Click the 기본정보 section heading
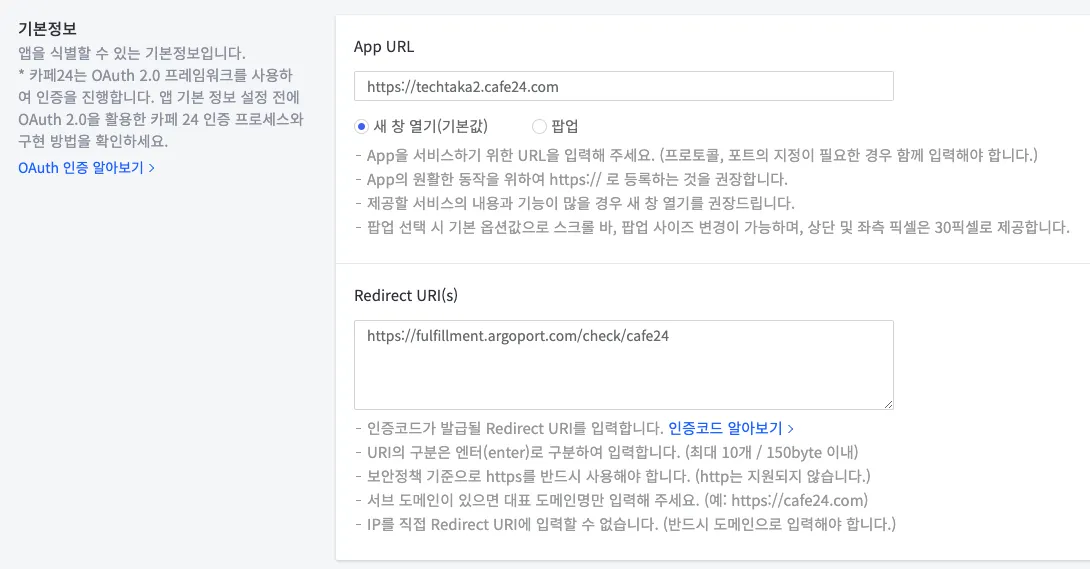1090x569 pixels. click(48, 28)
